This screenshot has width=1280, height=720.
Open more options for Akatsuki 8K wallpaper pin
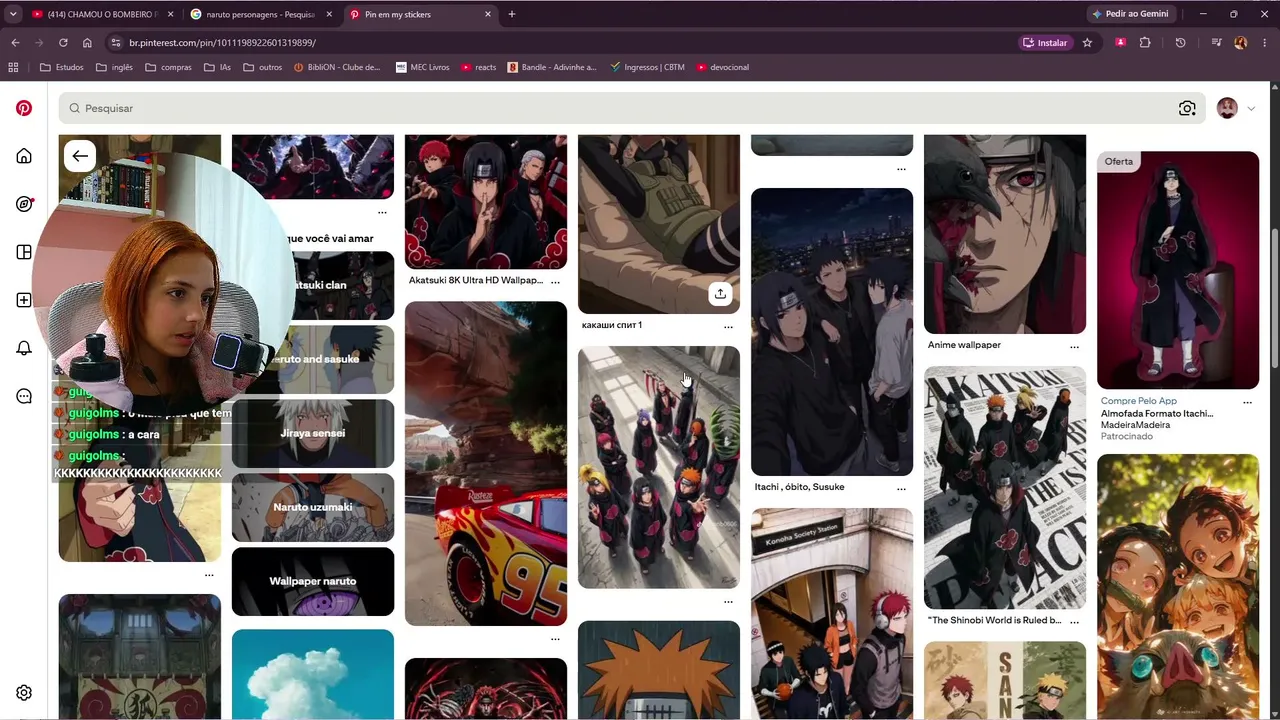pos(555,282)
